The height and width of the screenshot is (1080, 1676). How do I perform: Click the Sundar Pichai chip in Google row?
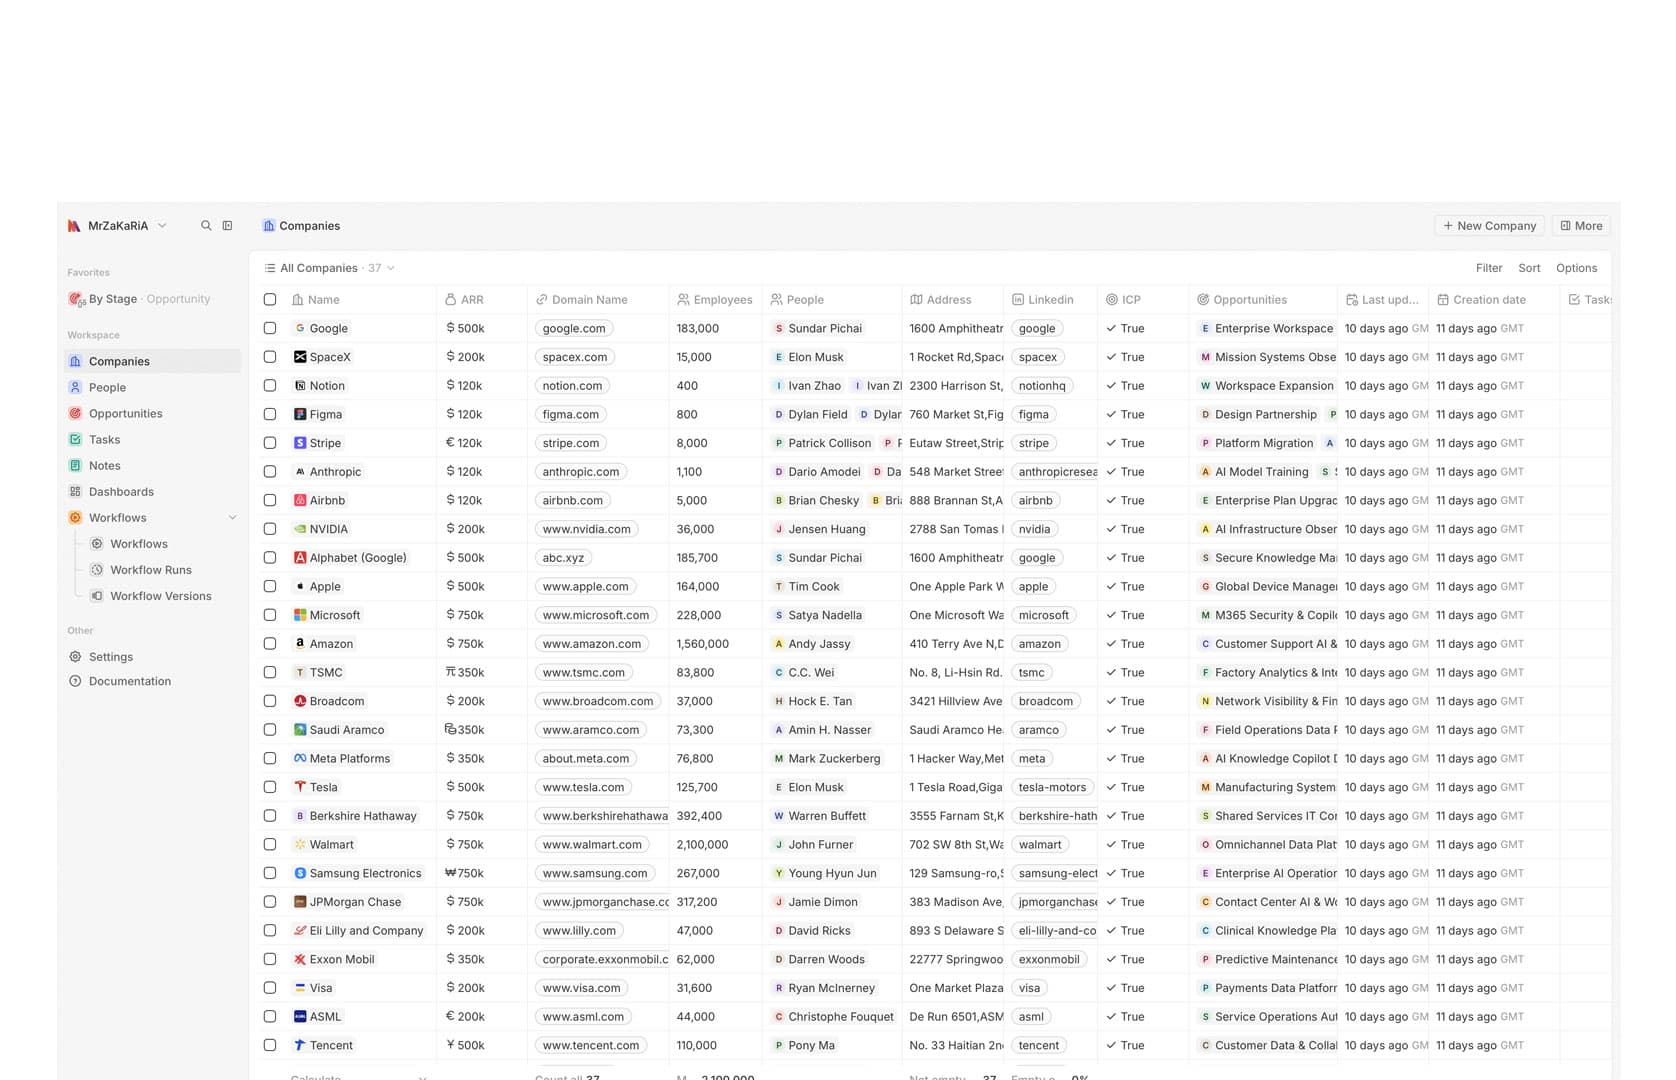[x=818, y=328]
